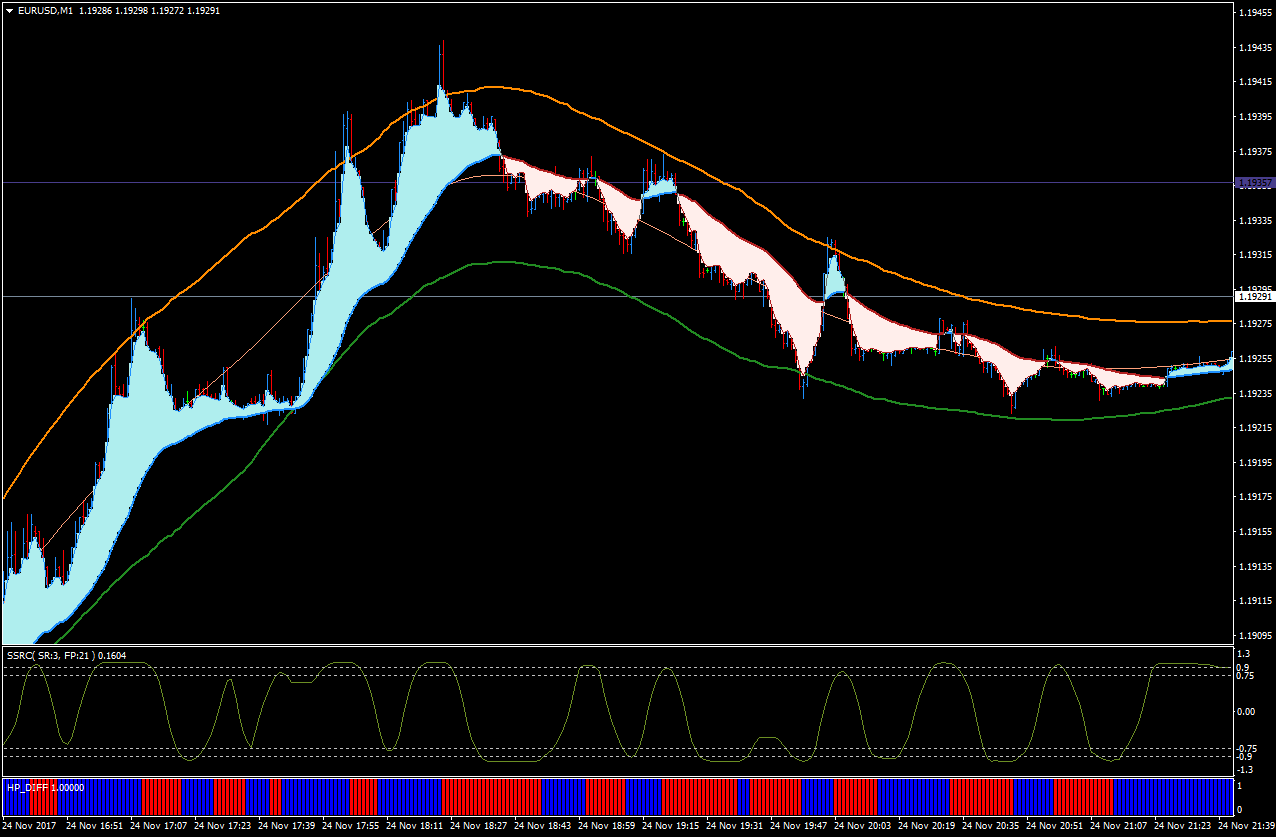Click the 24 Nov 20:03 time label
The image size is (1276, 837).
pyautogui.click(x=862, y=827)
